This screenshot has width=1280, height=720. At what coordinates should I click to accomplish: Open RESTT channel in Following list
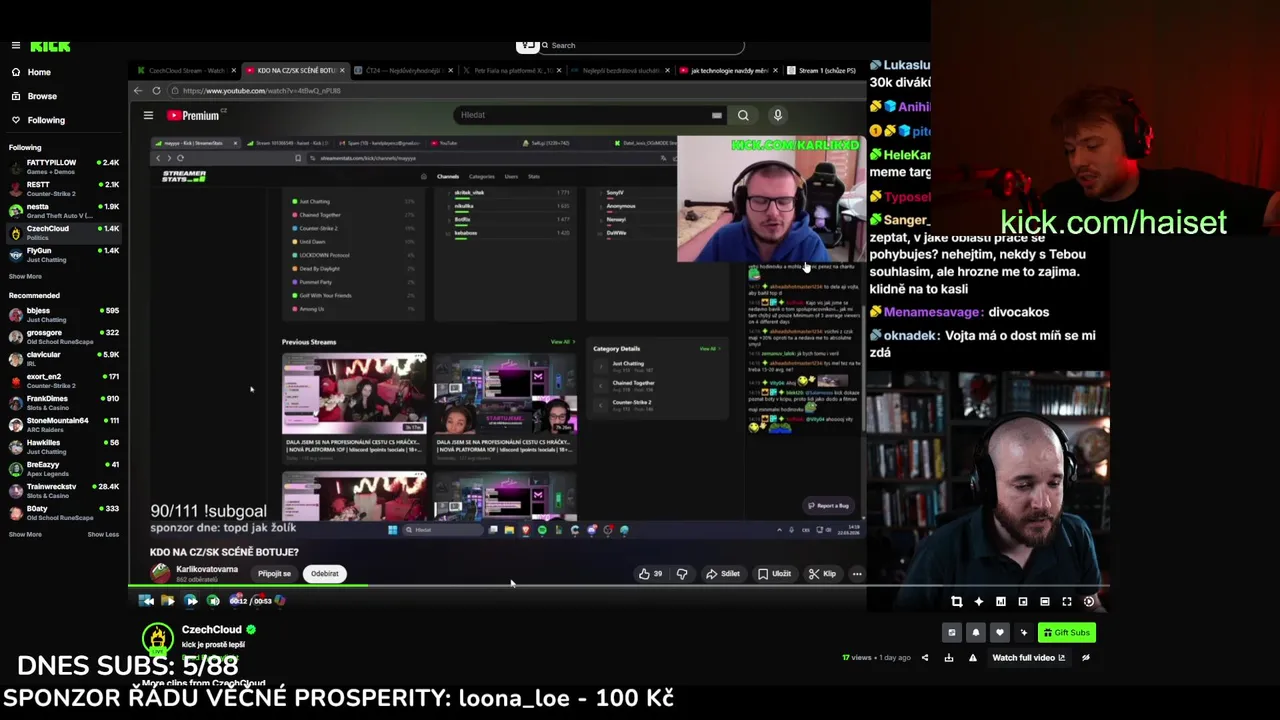point(64,188)
